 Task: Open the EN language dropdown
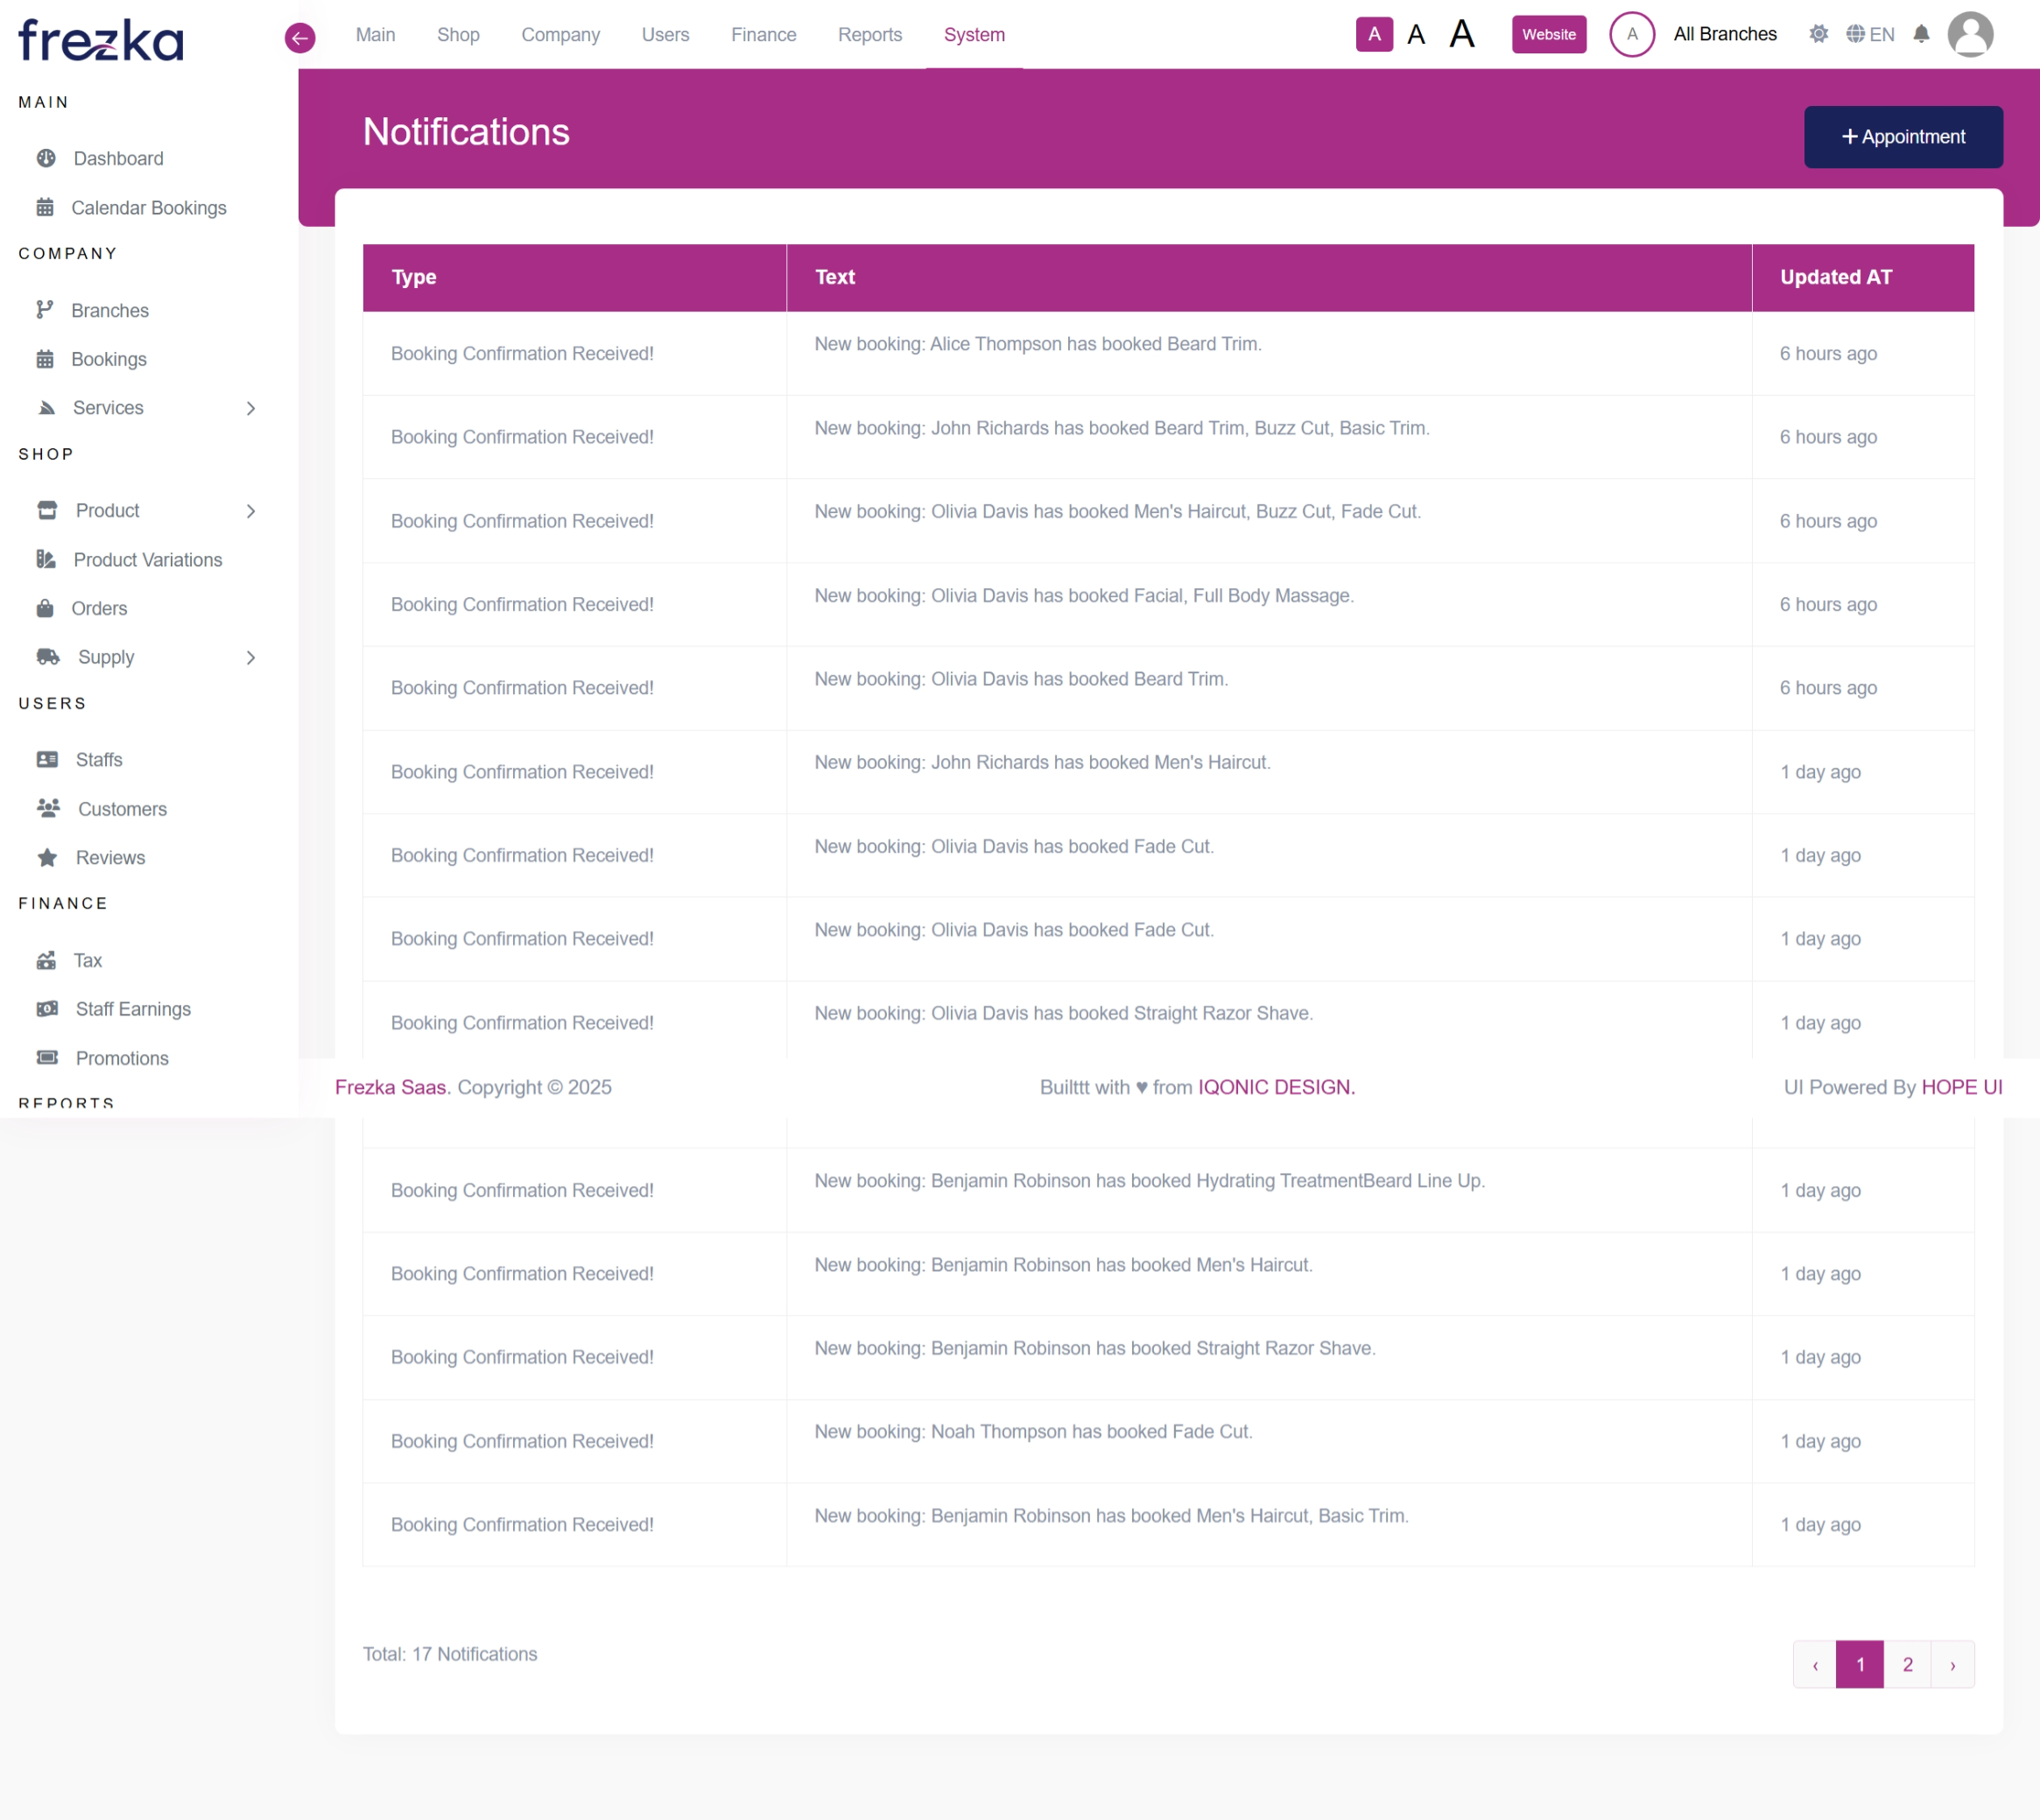[x=1870, y=34]
